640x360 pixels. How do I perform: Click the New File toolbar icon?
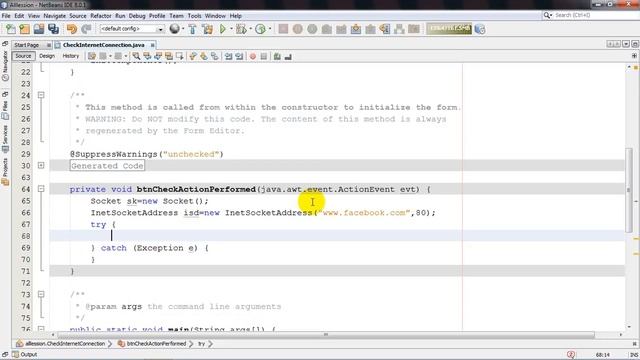tap(10, 29)
